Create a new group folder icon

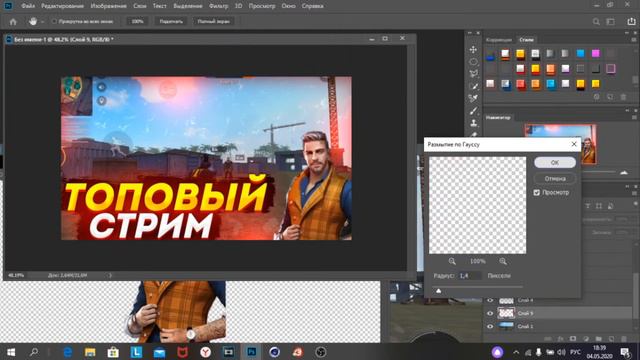point(598,339)
